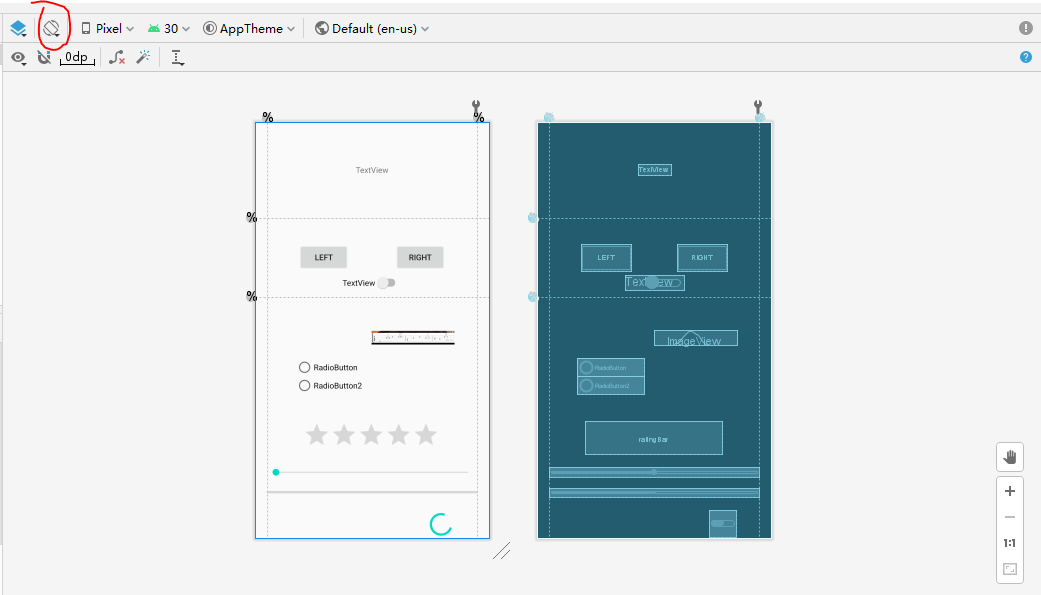Clear all constraints icon

click(117, 58)
